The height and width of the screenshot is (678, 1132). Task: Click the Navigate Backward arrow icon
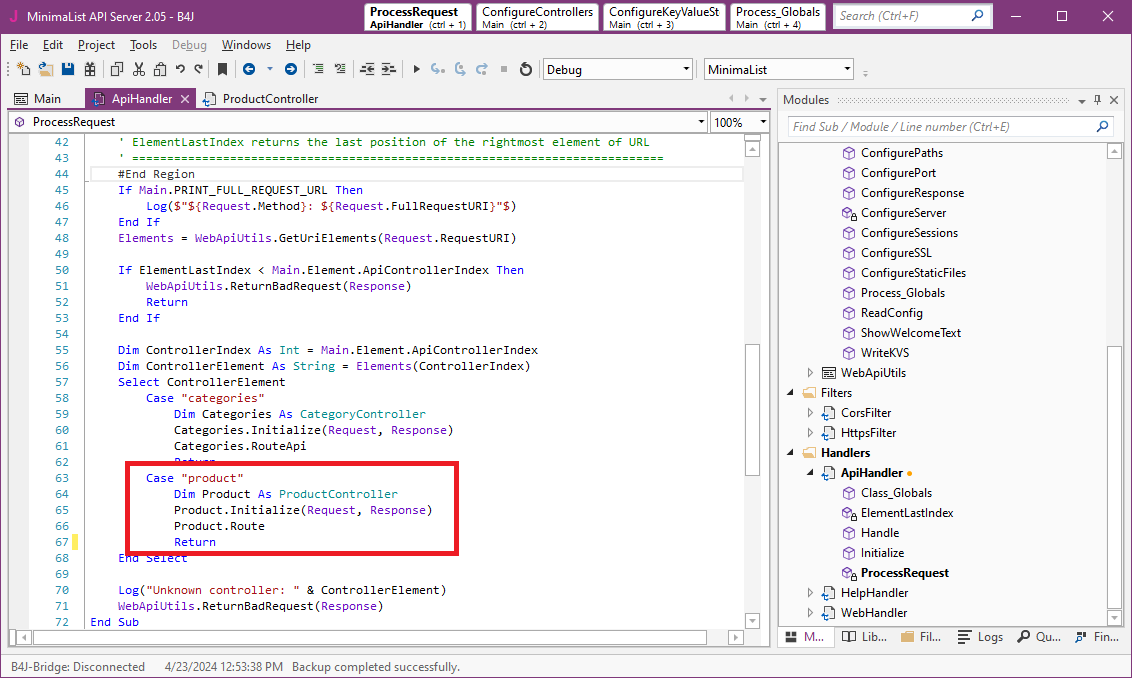pos(247,69)
